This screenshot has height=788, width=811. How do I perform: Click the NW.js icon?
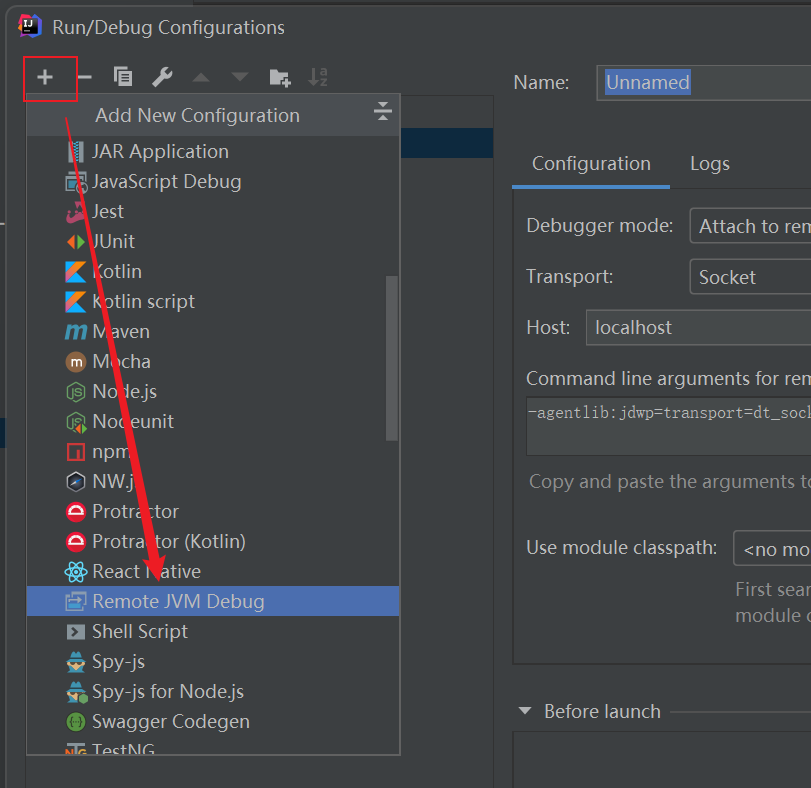[76, 482]
